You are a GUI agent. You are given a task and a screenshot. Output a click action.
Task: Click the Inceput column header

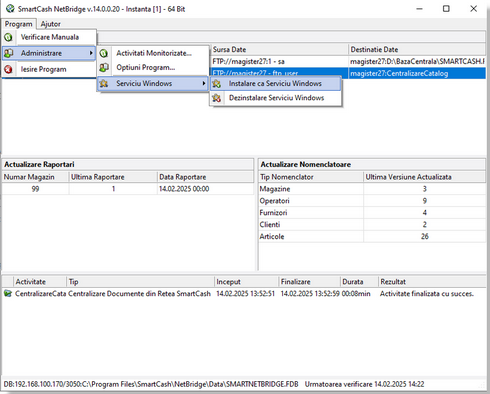(246, 282)
